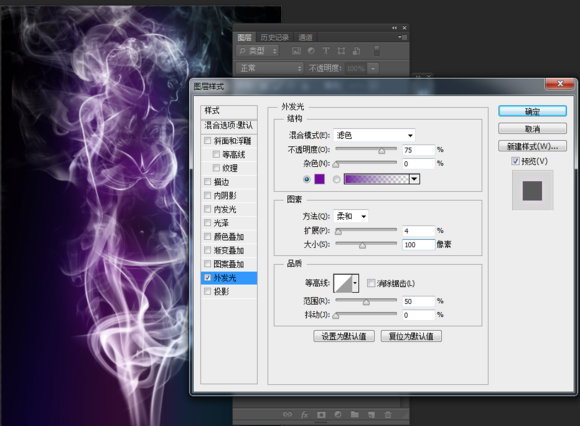Image resolution: width=580 pixels, height=426 pixels.
Task: Click the create new layer icon
Action: pyautogui.click(x=371, y=415)
